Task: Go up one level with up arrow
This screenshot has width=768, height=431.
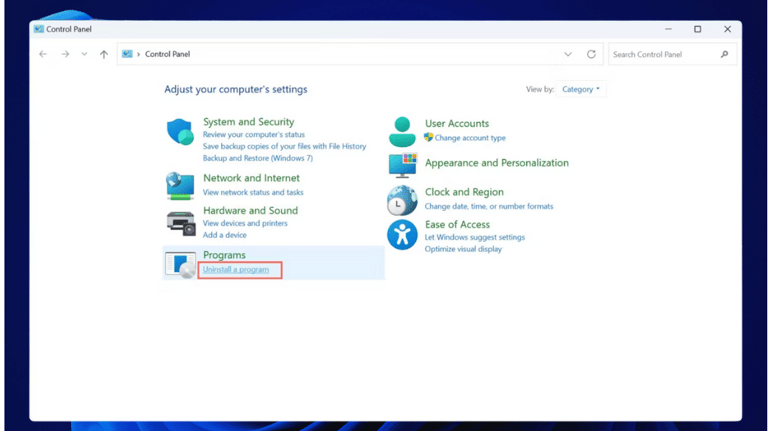Action: (104, 54)
